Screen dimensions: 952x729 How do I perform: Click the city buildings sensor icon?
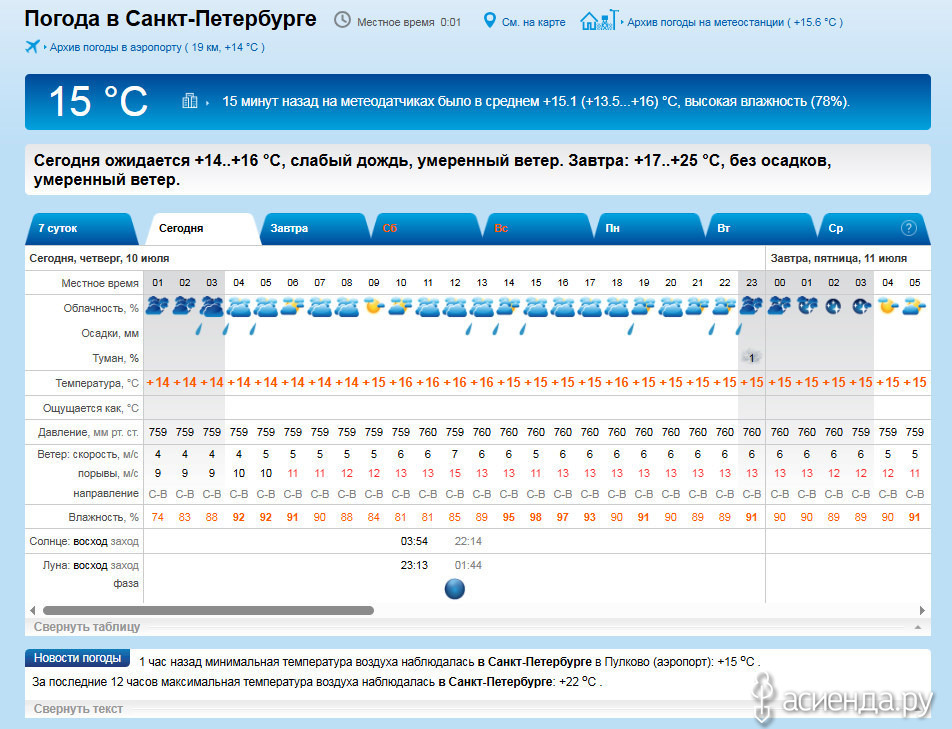(190, 101)
